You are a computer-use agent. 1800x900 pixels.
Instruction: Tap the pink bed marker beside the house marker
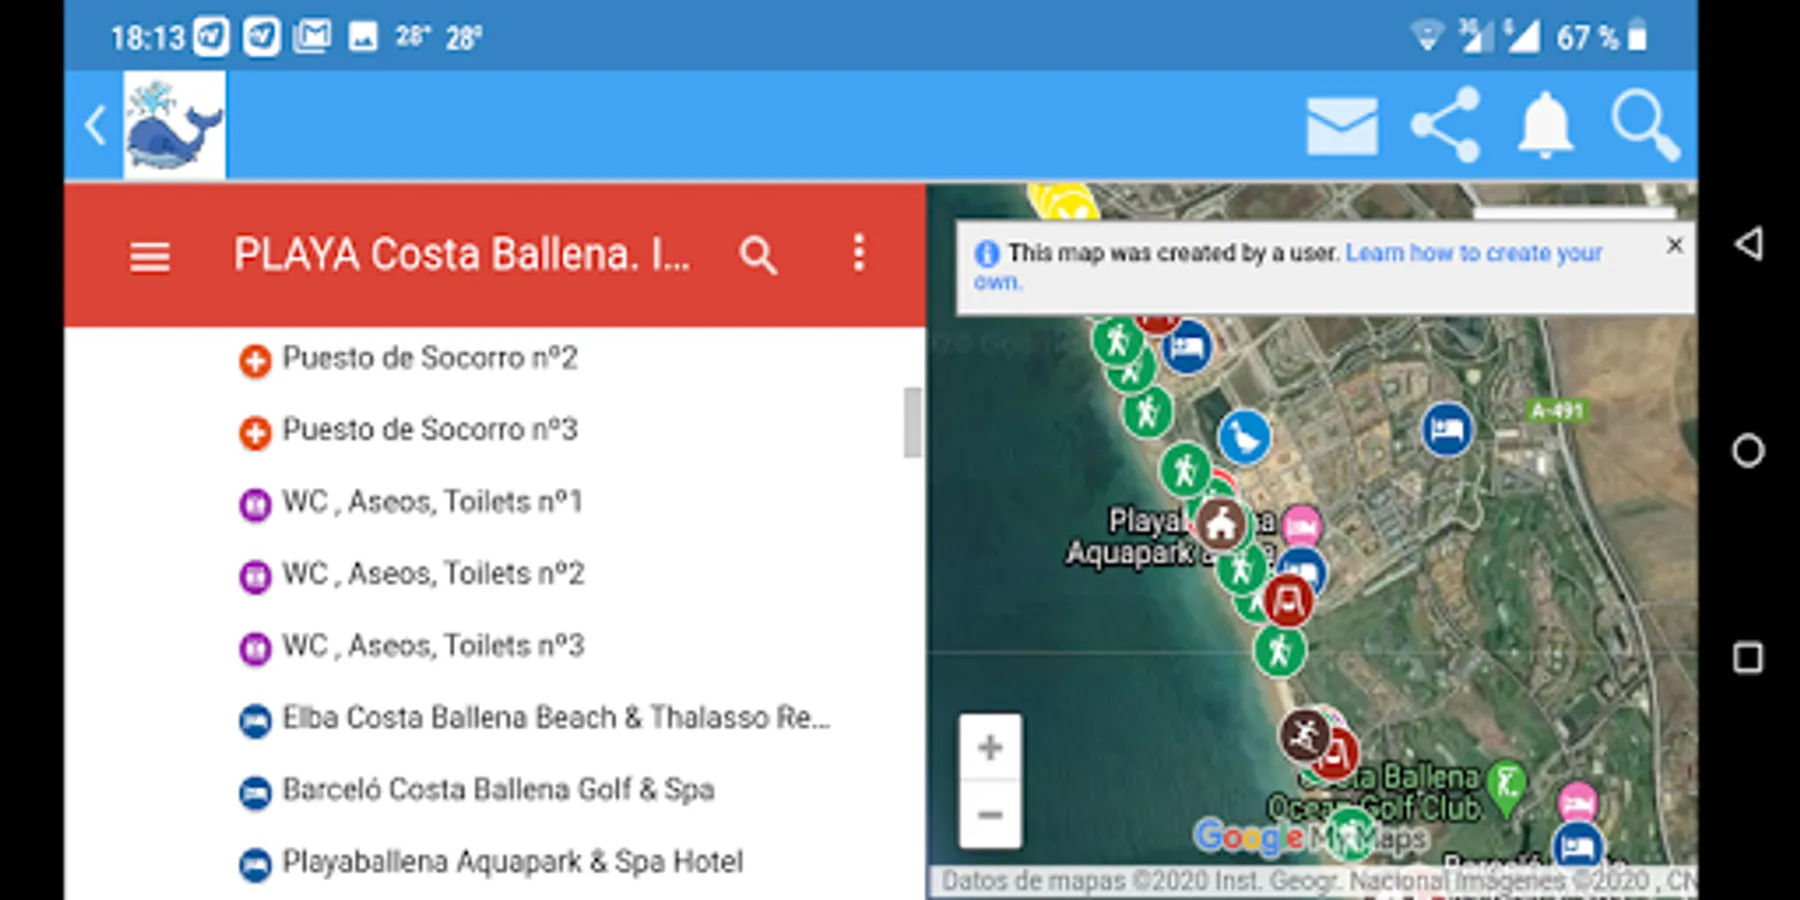pyautogui.click(x=1300, y=526)
